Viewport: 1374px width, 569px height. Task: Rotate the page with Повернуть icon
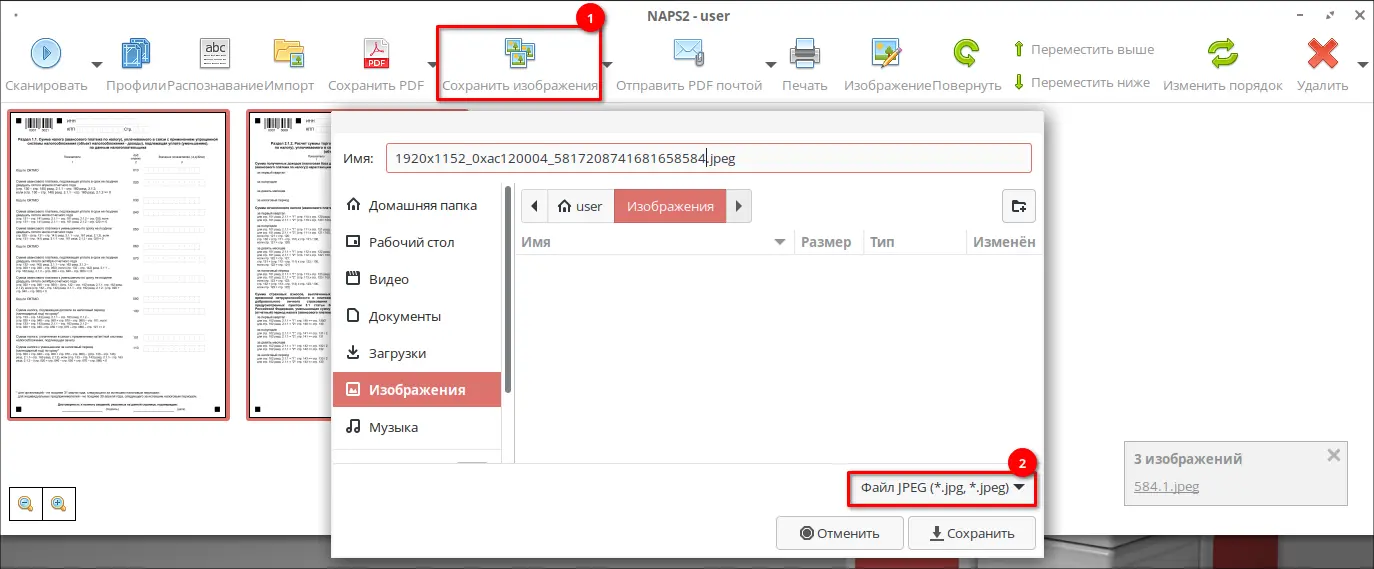pyautogui.click(x=966, y=53)
